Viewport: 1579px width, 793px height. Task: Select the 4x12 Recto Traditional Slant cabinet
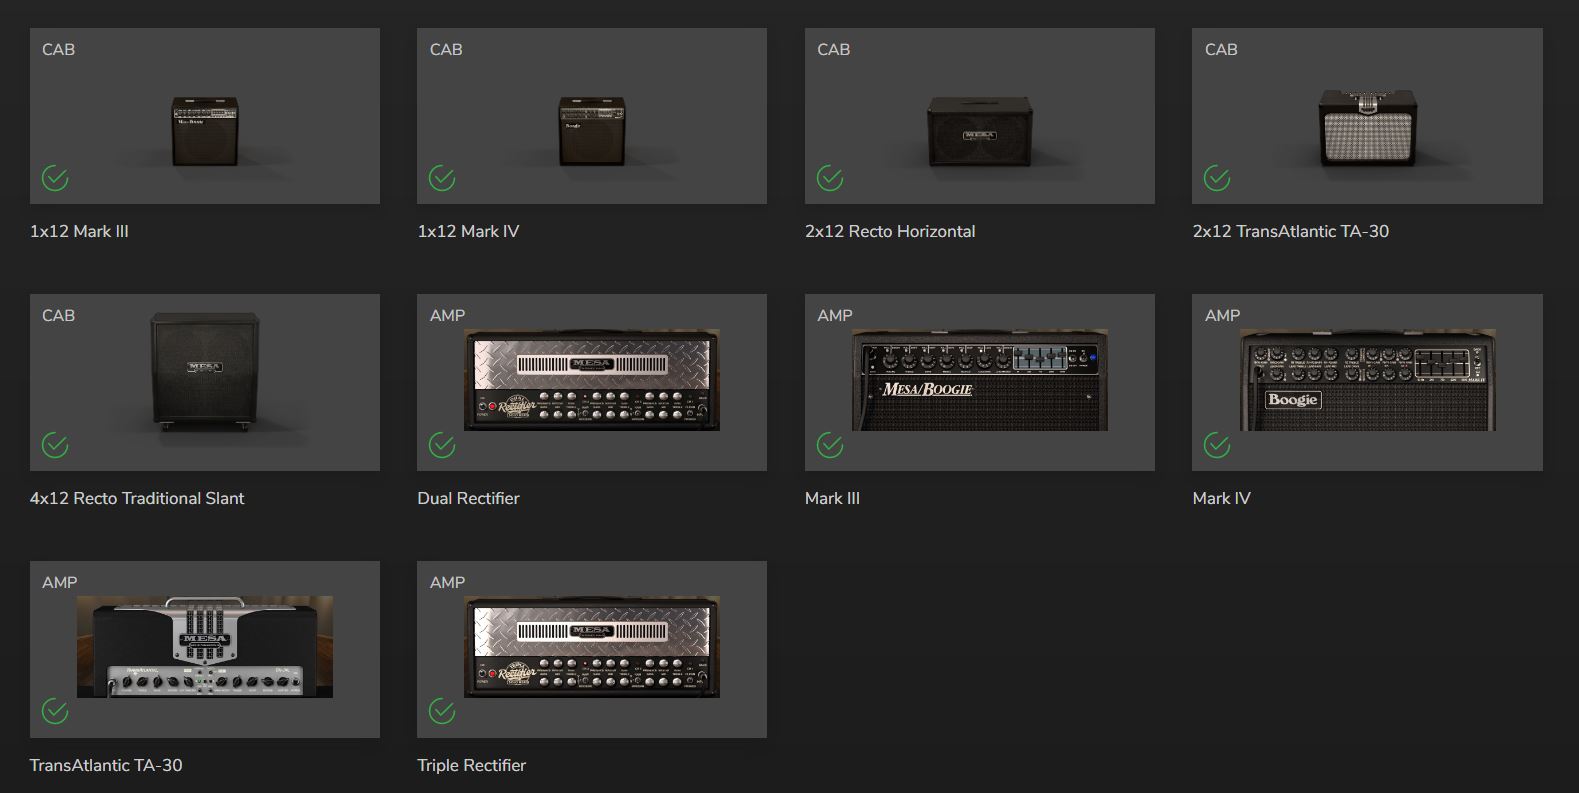click(205, 371)
